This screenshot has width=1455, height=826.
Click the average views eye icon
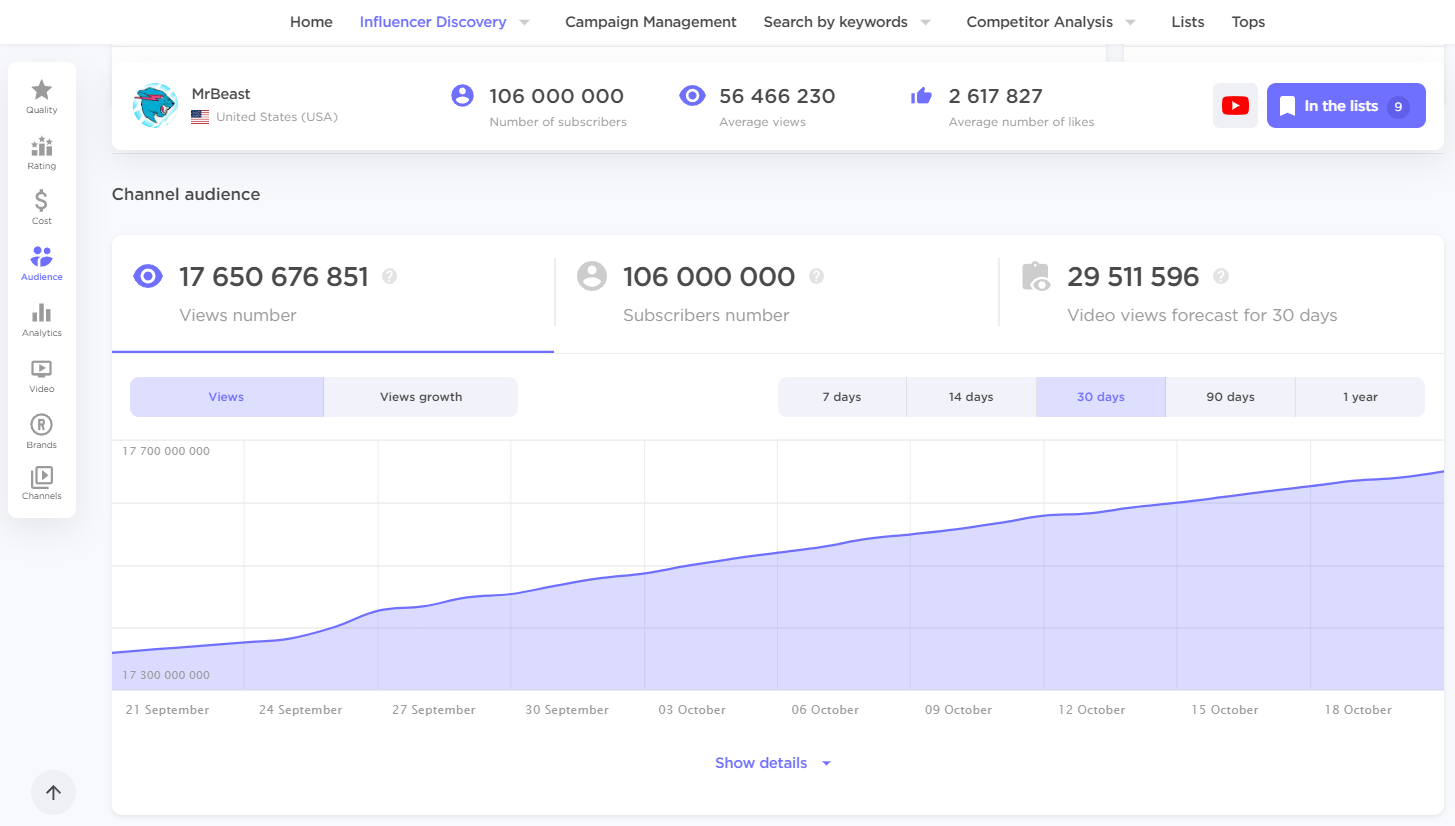tap(692, 96)
